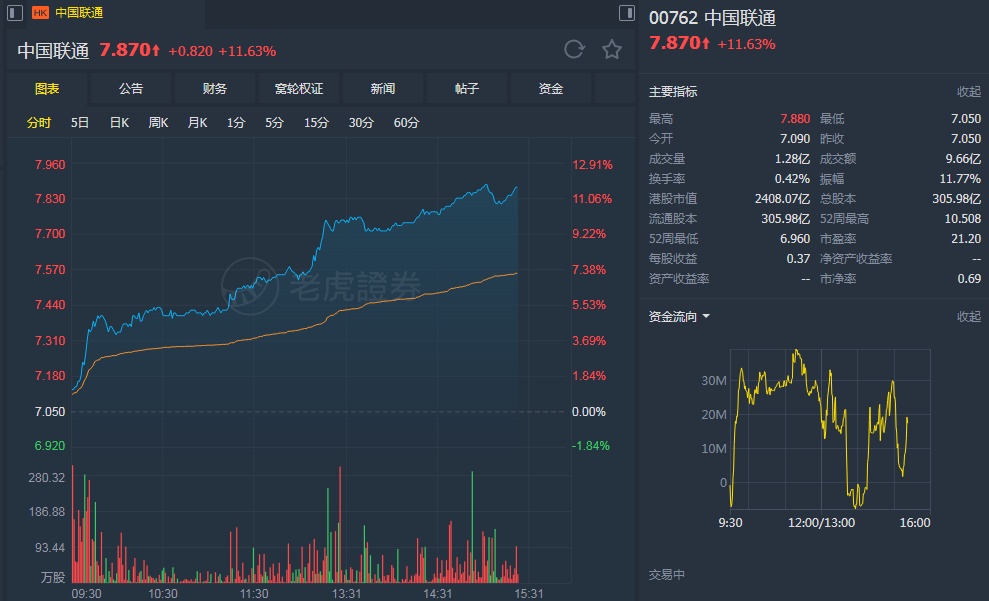Click the 52周最低 value 6.960
This screenshot has height=601, width=989.
coord(795,239)
